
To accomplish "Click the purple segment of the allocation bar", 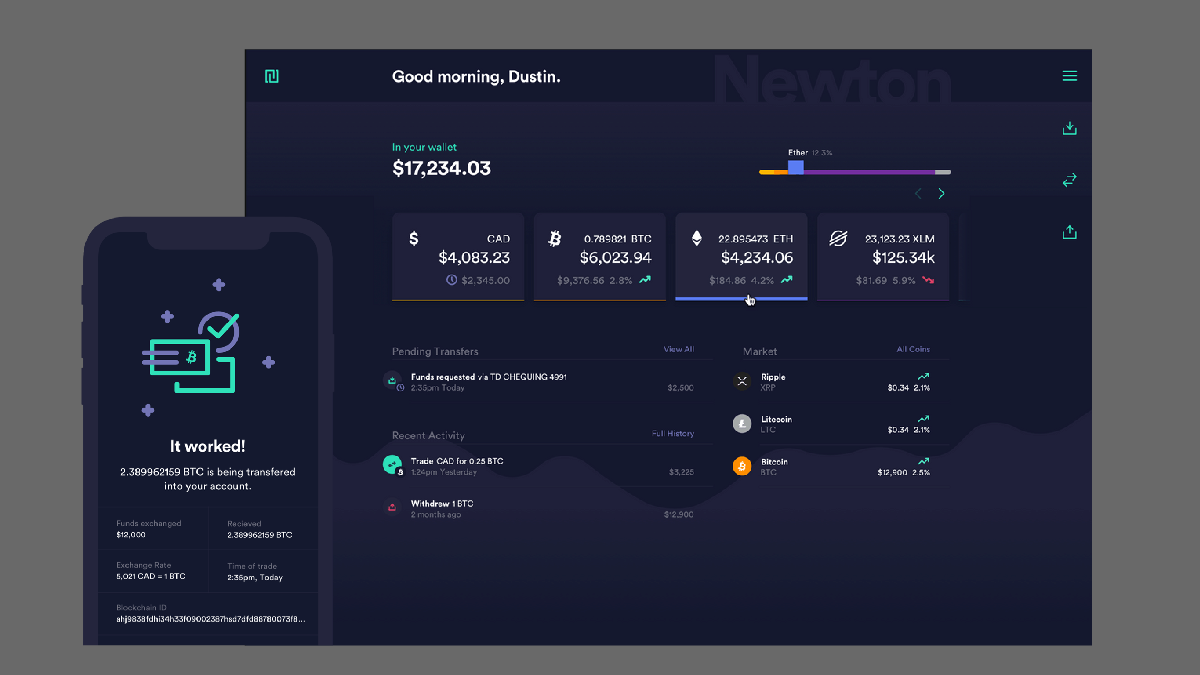I will (x=868, y=172).
